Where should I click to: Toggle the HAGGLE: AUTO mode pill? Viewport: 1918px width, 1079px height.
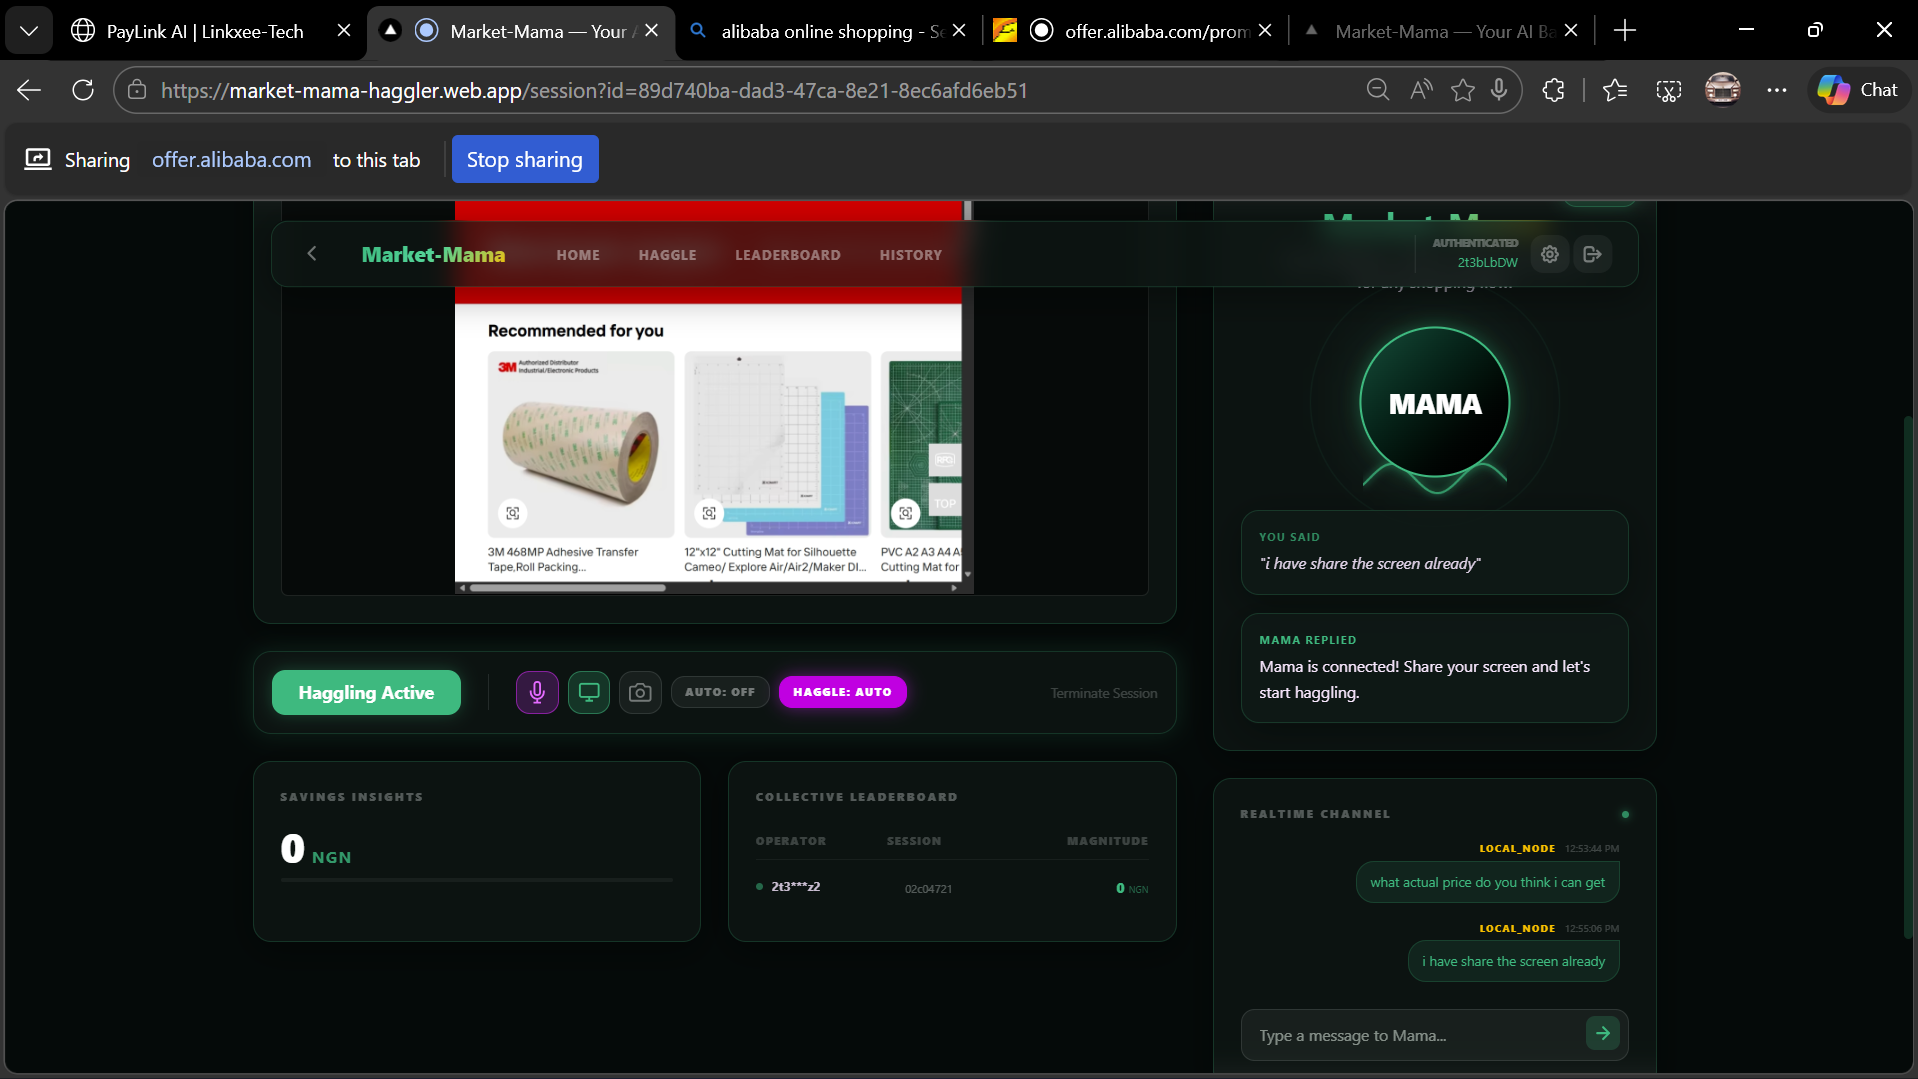coord(842,692)
